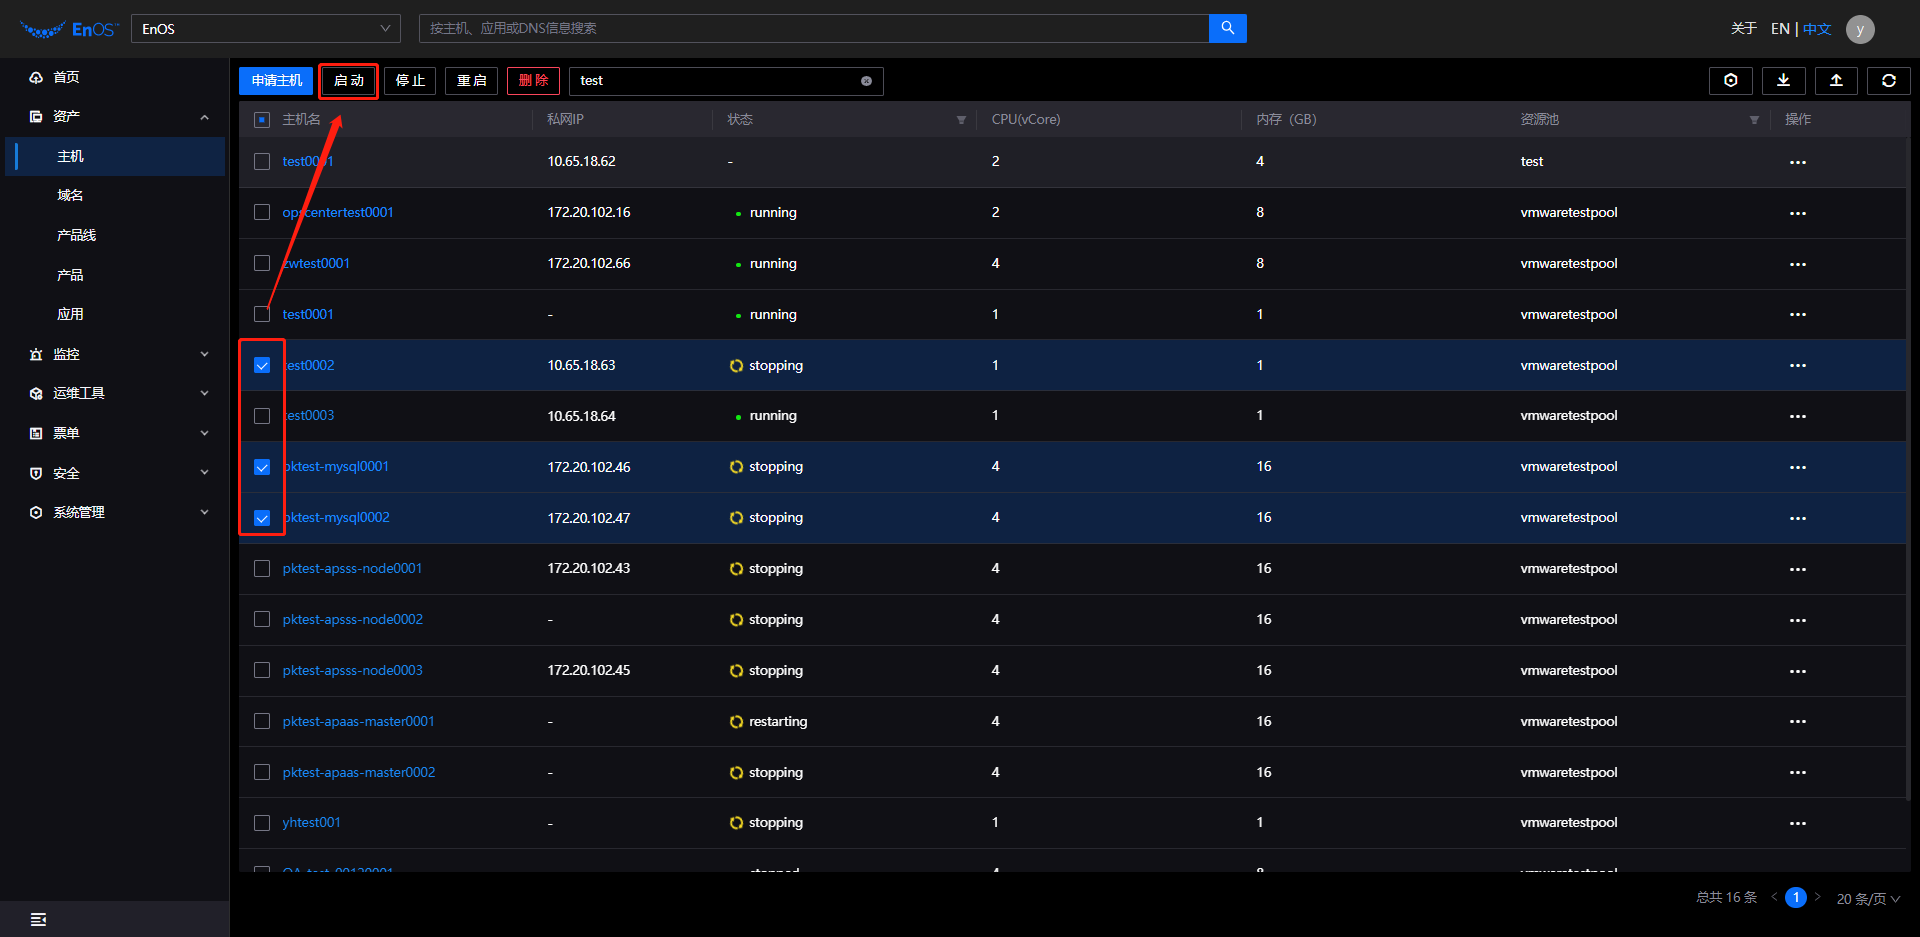Select 应用 in the sidebar
The width and height of the screenshot is (1920, 937).
(x=70, y=314)
